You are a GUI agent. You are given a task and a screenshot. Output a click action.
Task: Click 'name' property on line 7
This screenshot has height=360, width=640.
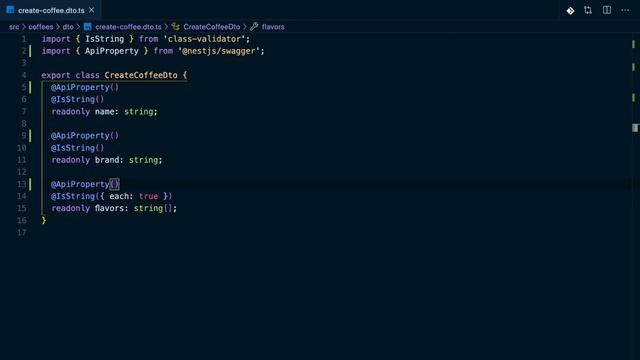point(104,111)
